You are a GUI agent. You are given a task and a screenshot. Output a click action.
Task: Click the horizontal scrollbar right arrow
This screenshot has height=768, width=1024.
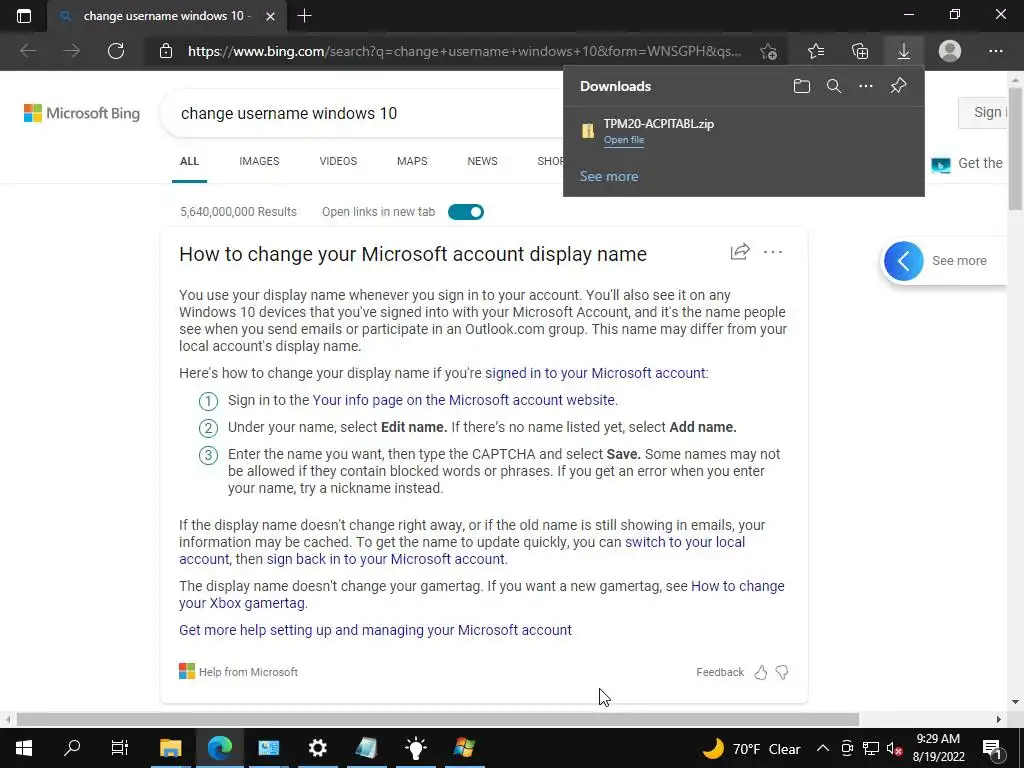pos(999,719)
